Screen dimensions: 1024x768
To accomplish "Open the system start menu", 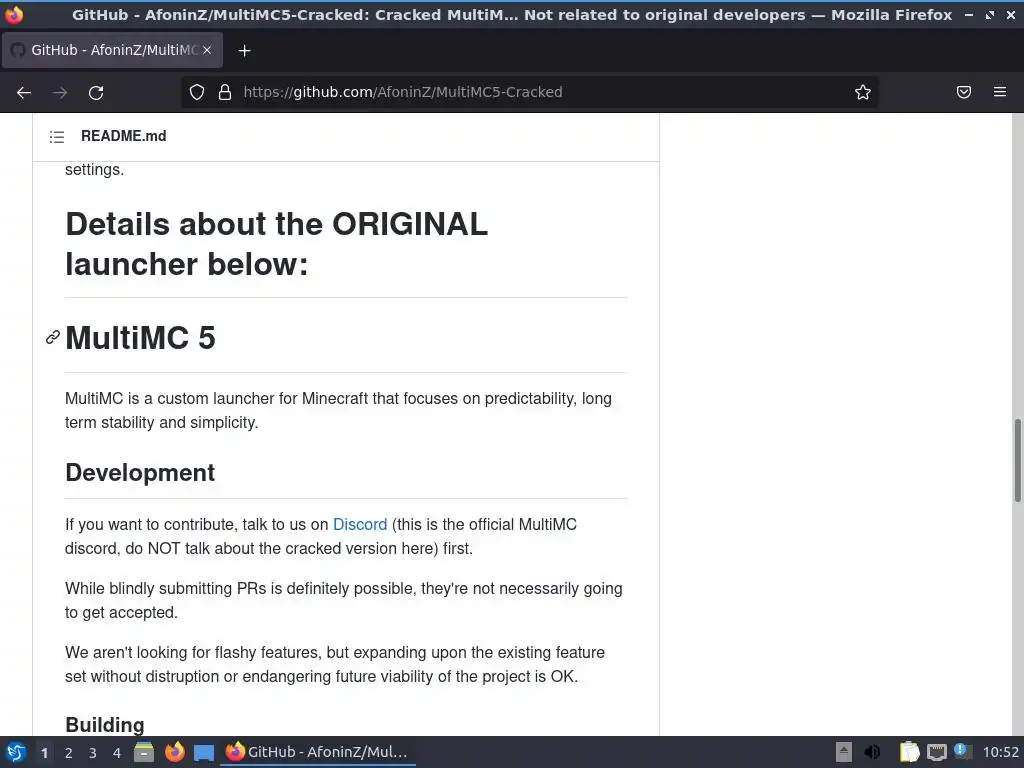I will click(16, 752).
